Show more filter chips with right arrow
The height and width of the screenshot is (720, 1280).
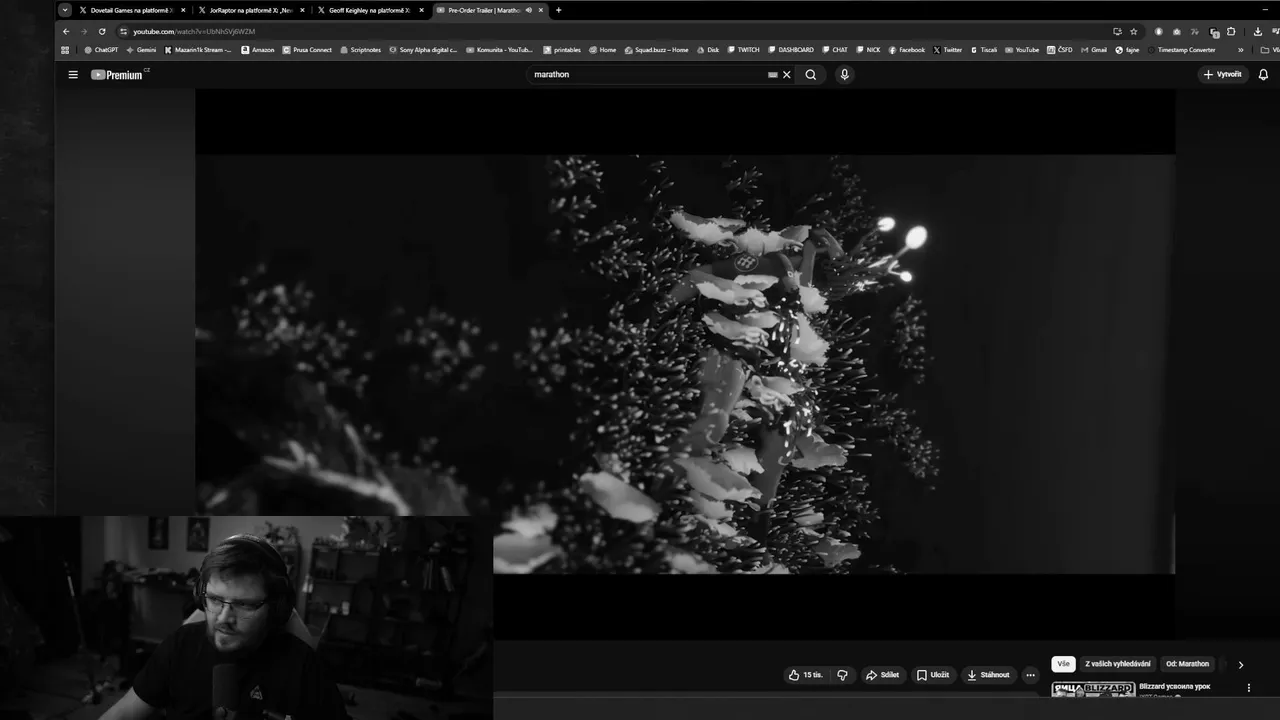[1241, 665]
